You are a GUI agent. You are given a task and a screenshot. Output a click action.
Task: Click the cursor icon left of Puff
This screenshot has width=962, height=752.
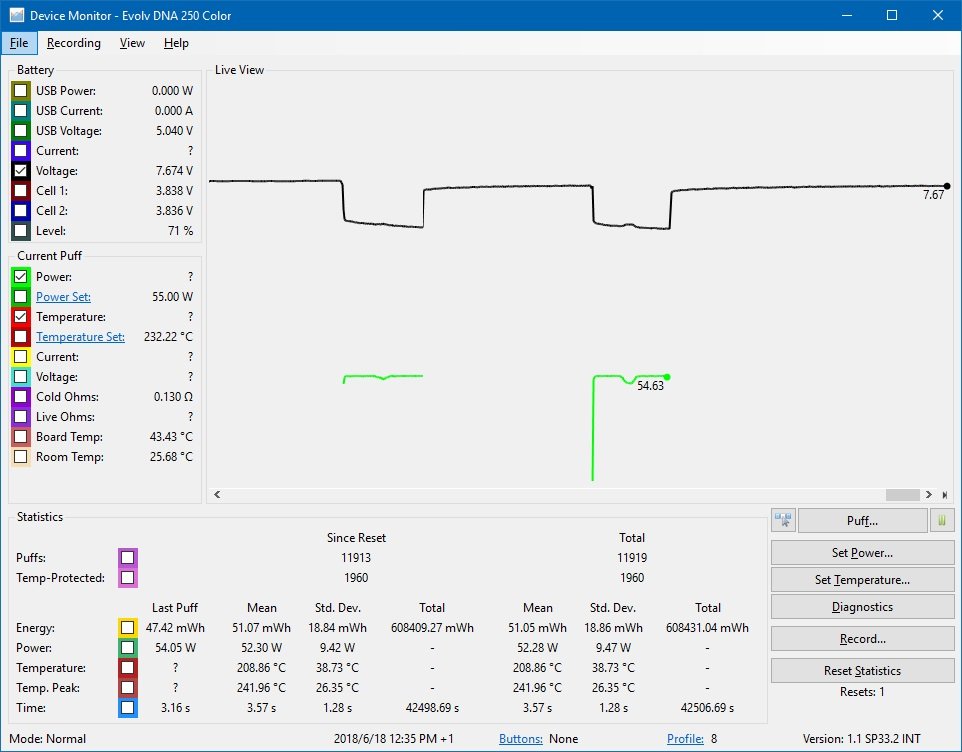coord(783,520)
